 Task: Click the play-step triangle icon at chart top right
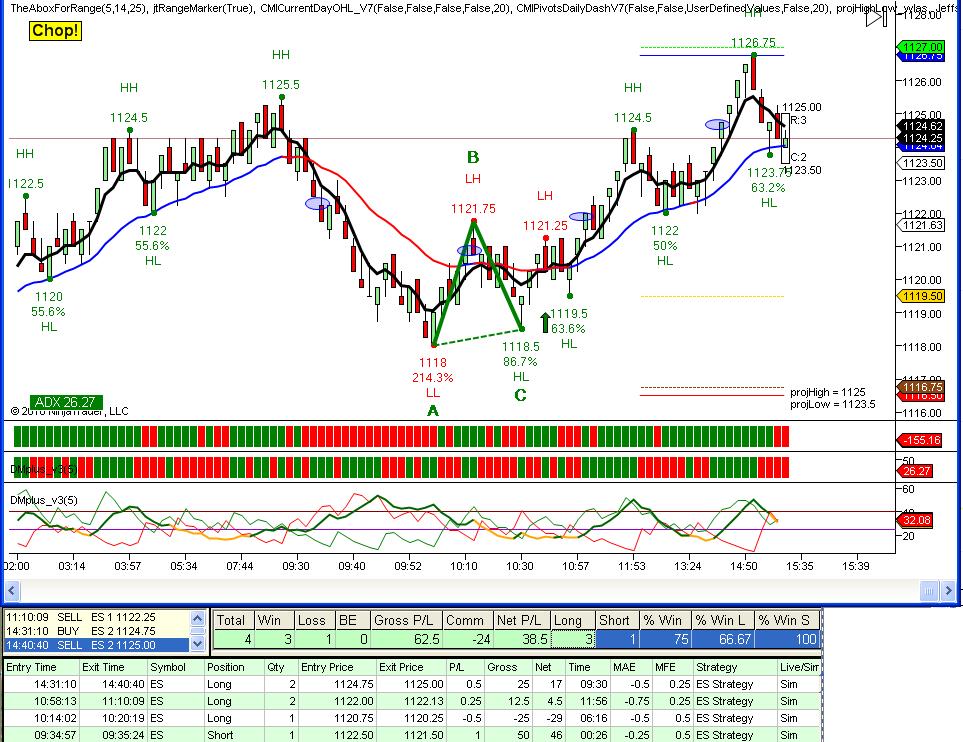[876, 18]
